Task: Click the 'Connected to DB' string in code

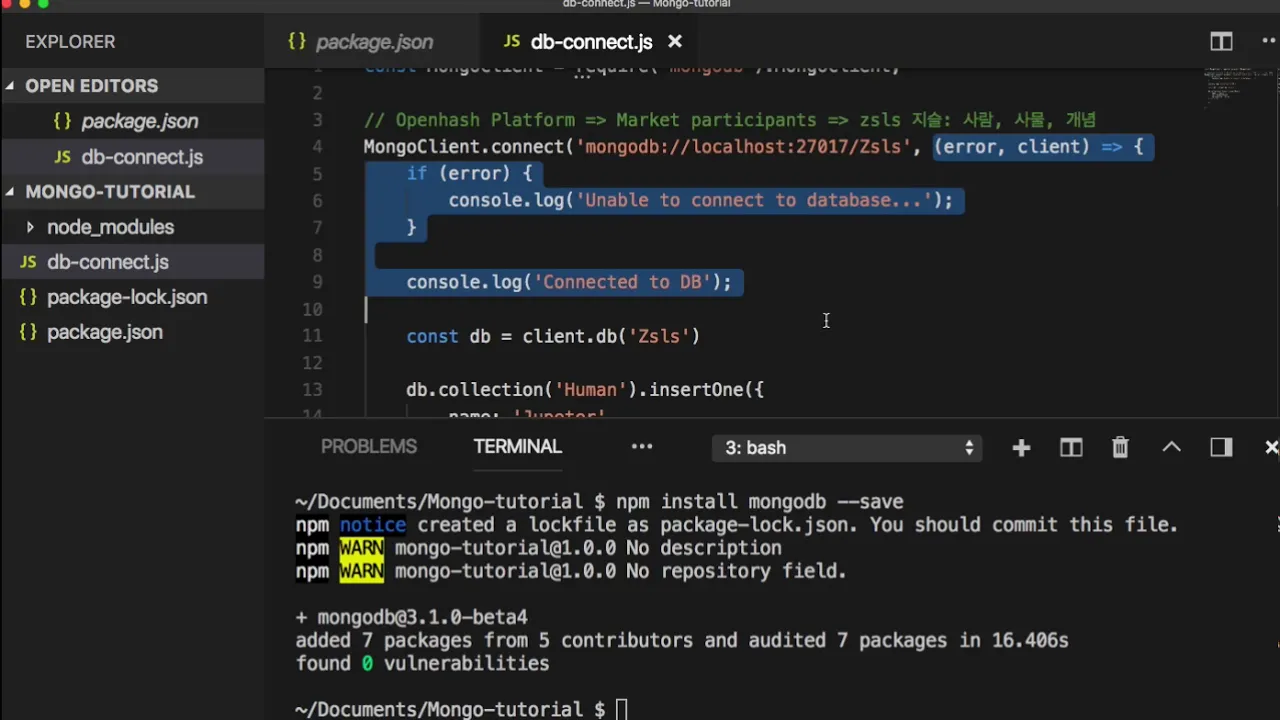Action: (x=621, y=282)
